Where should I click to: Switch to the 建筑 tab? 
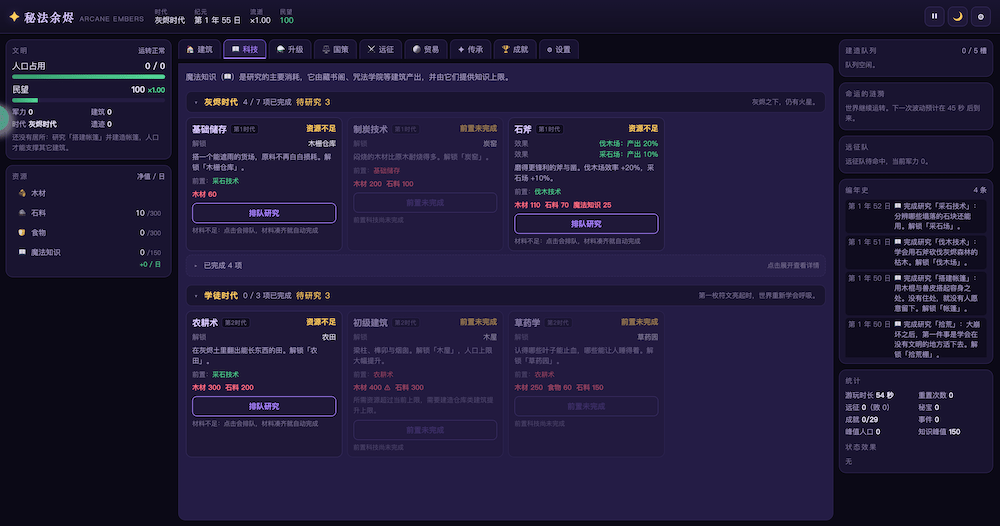click(x=200, y=49)
